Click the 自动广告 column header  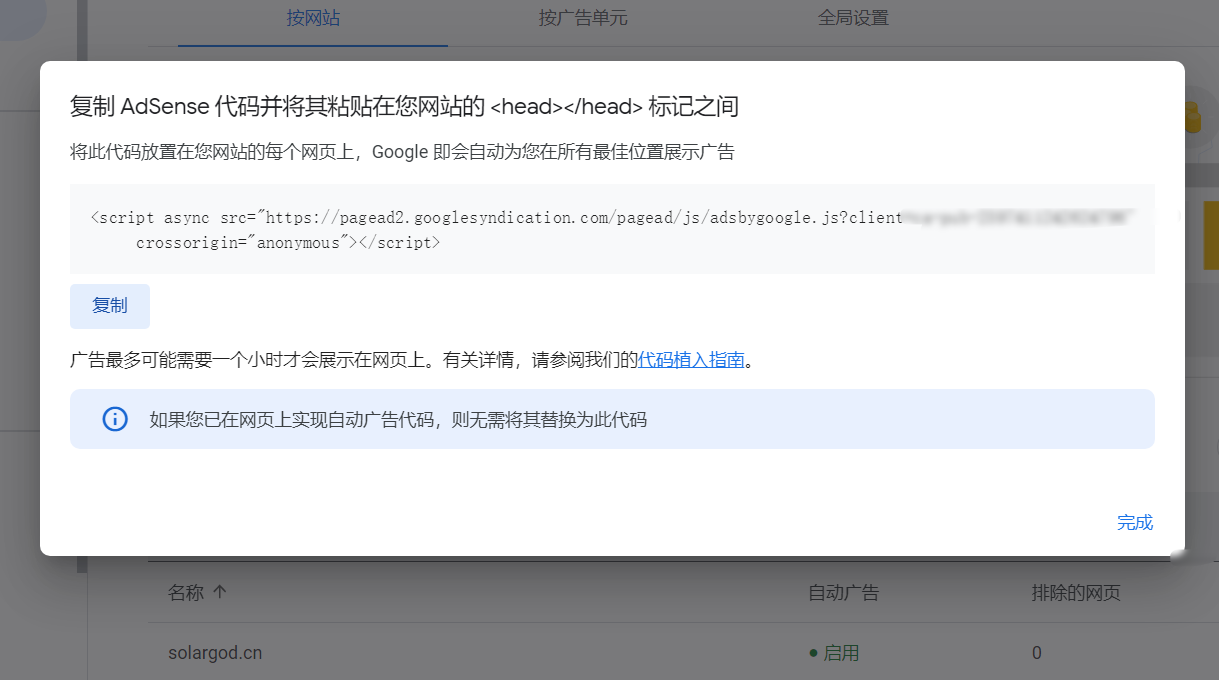point(843,592)
